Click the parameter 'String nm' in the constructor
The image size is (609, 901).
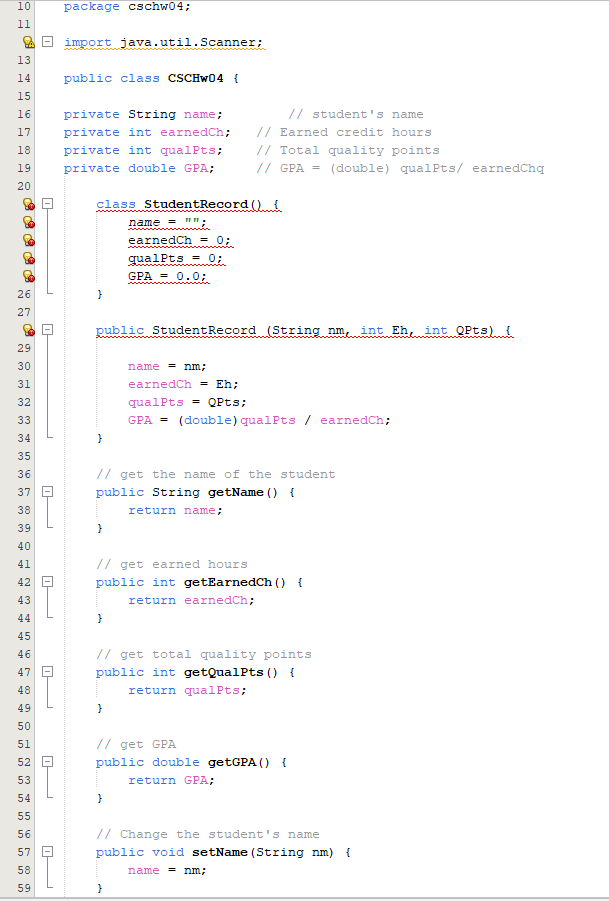(x=308, y=330)
